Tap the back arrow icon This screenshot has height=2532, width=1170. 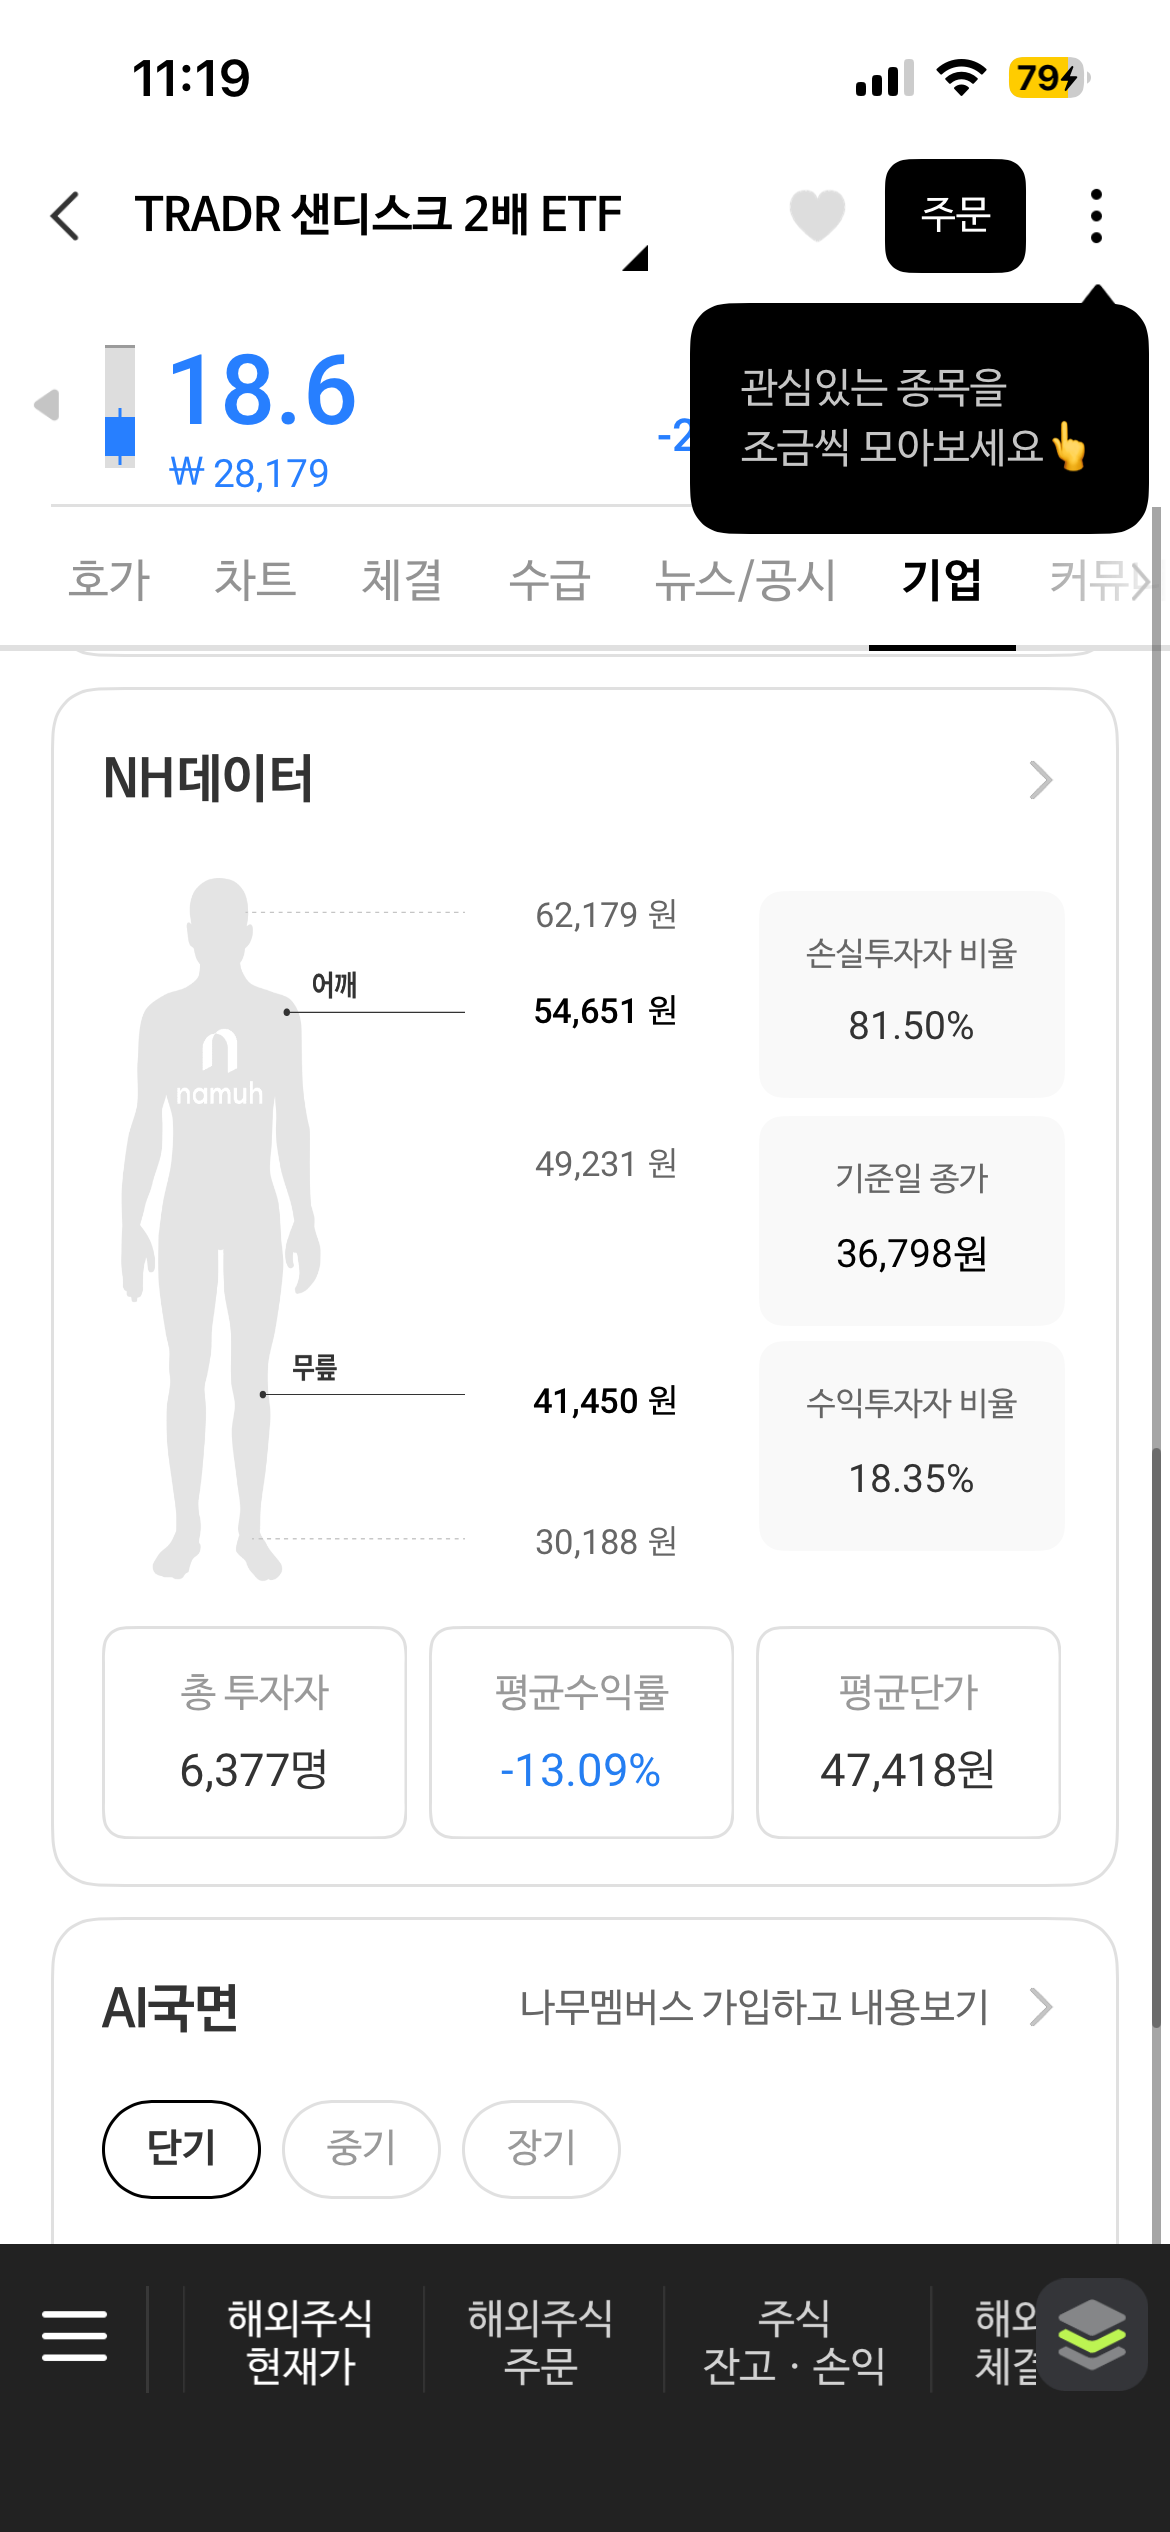pos(65,215)
